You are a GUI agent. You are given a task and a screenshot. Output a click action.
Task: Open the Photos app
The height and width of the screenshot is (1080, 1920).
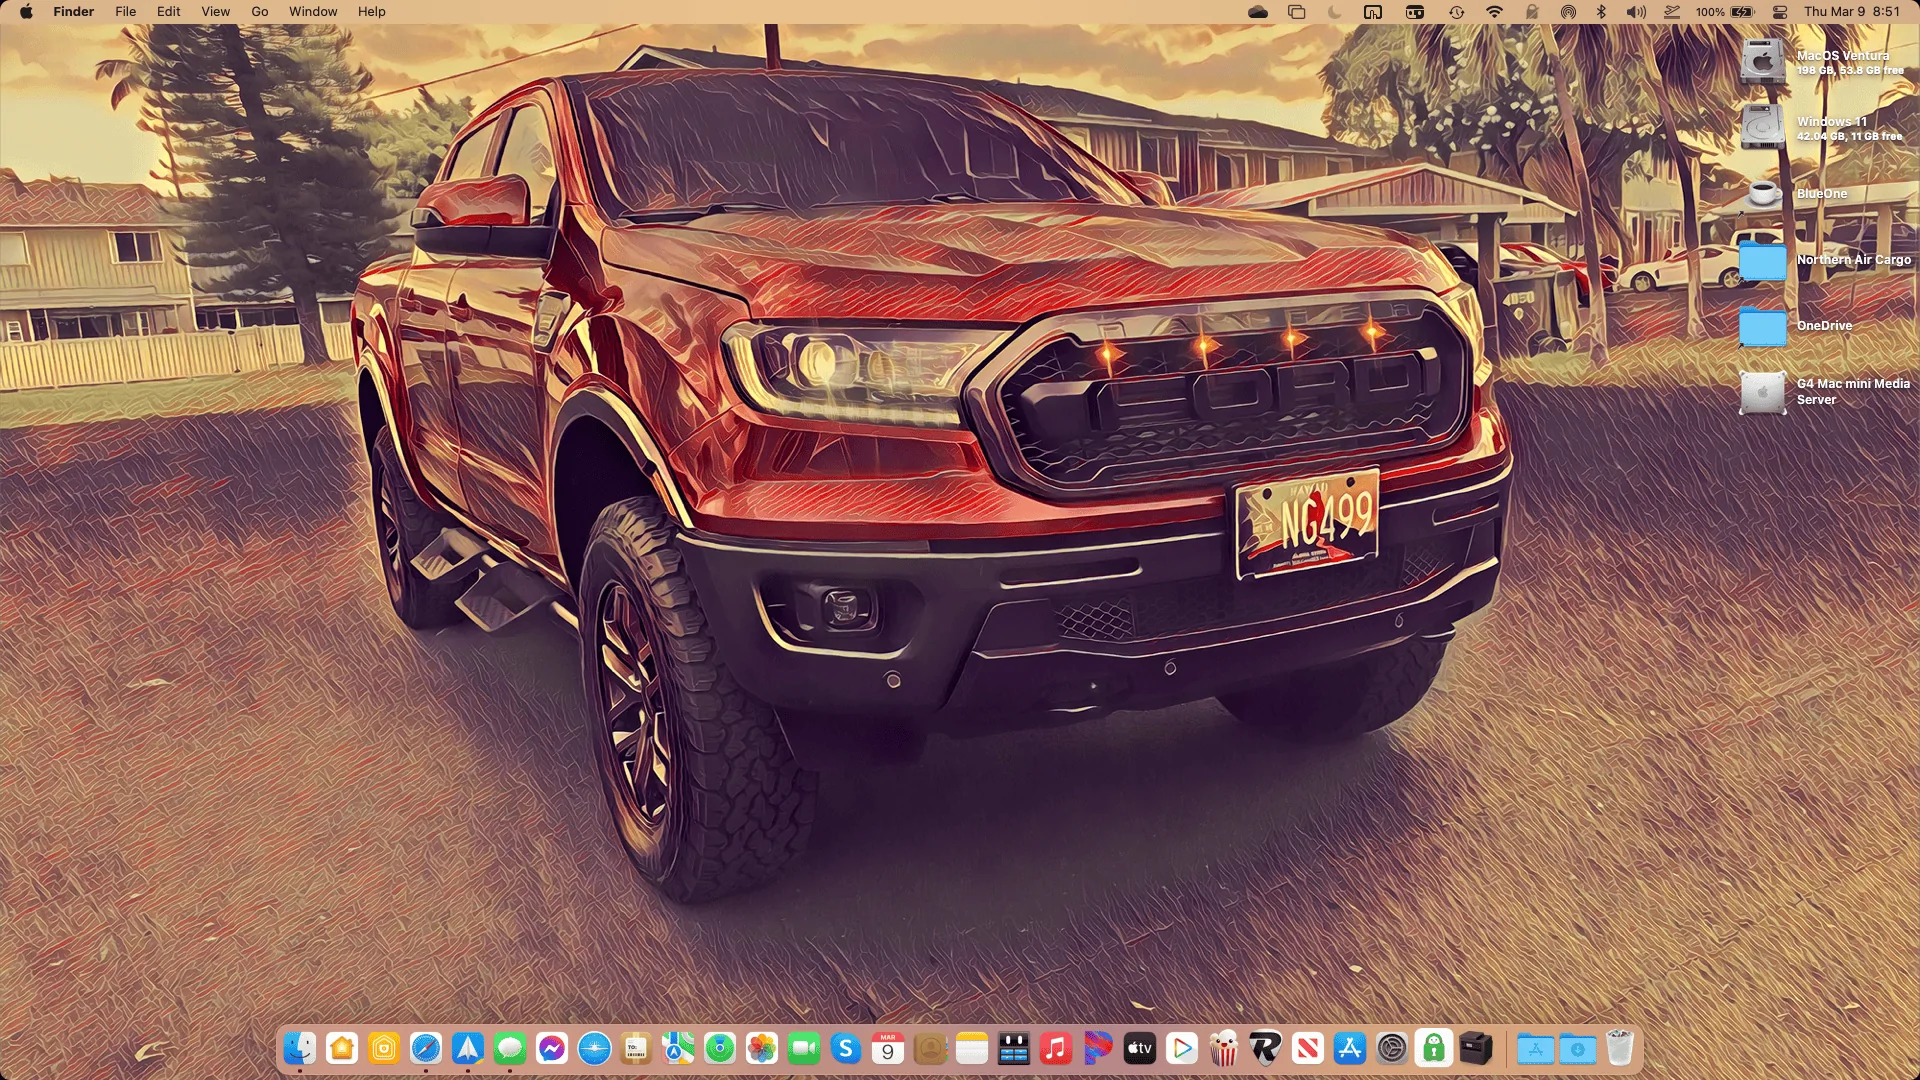[x=762, y=1048]
